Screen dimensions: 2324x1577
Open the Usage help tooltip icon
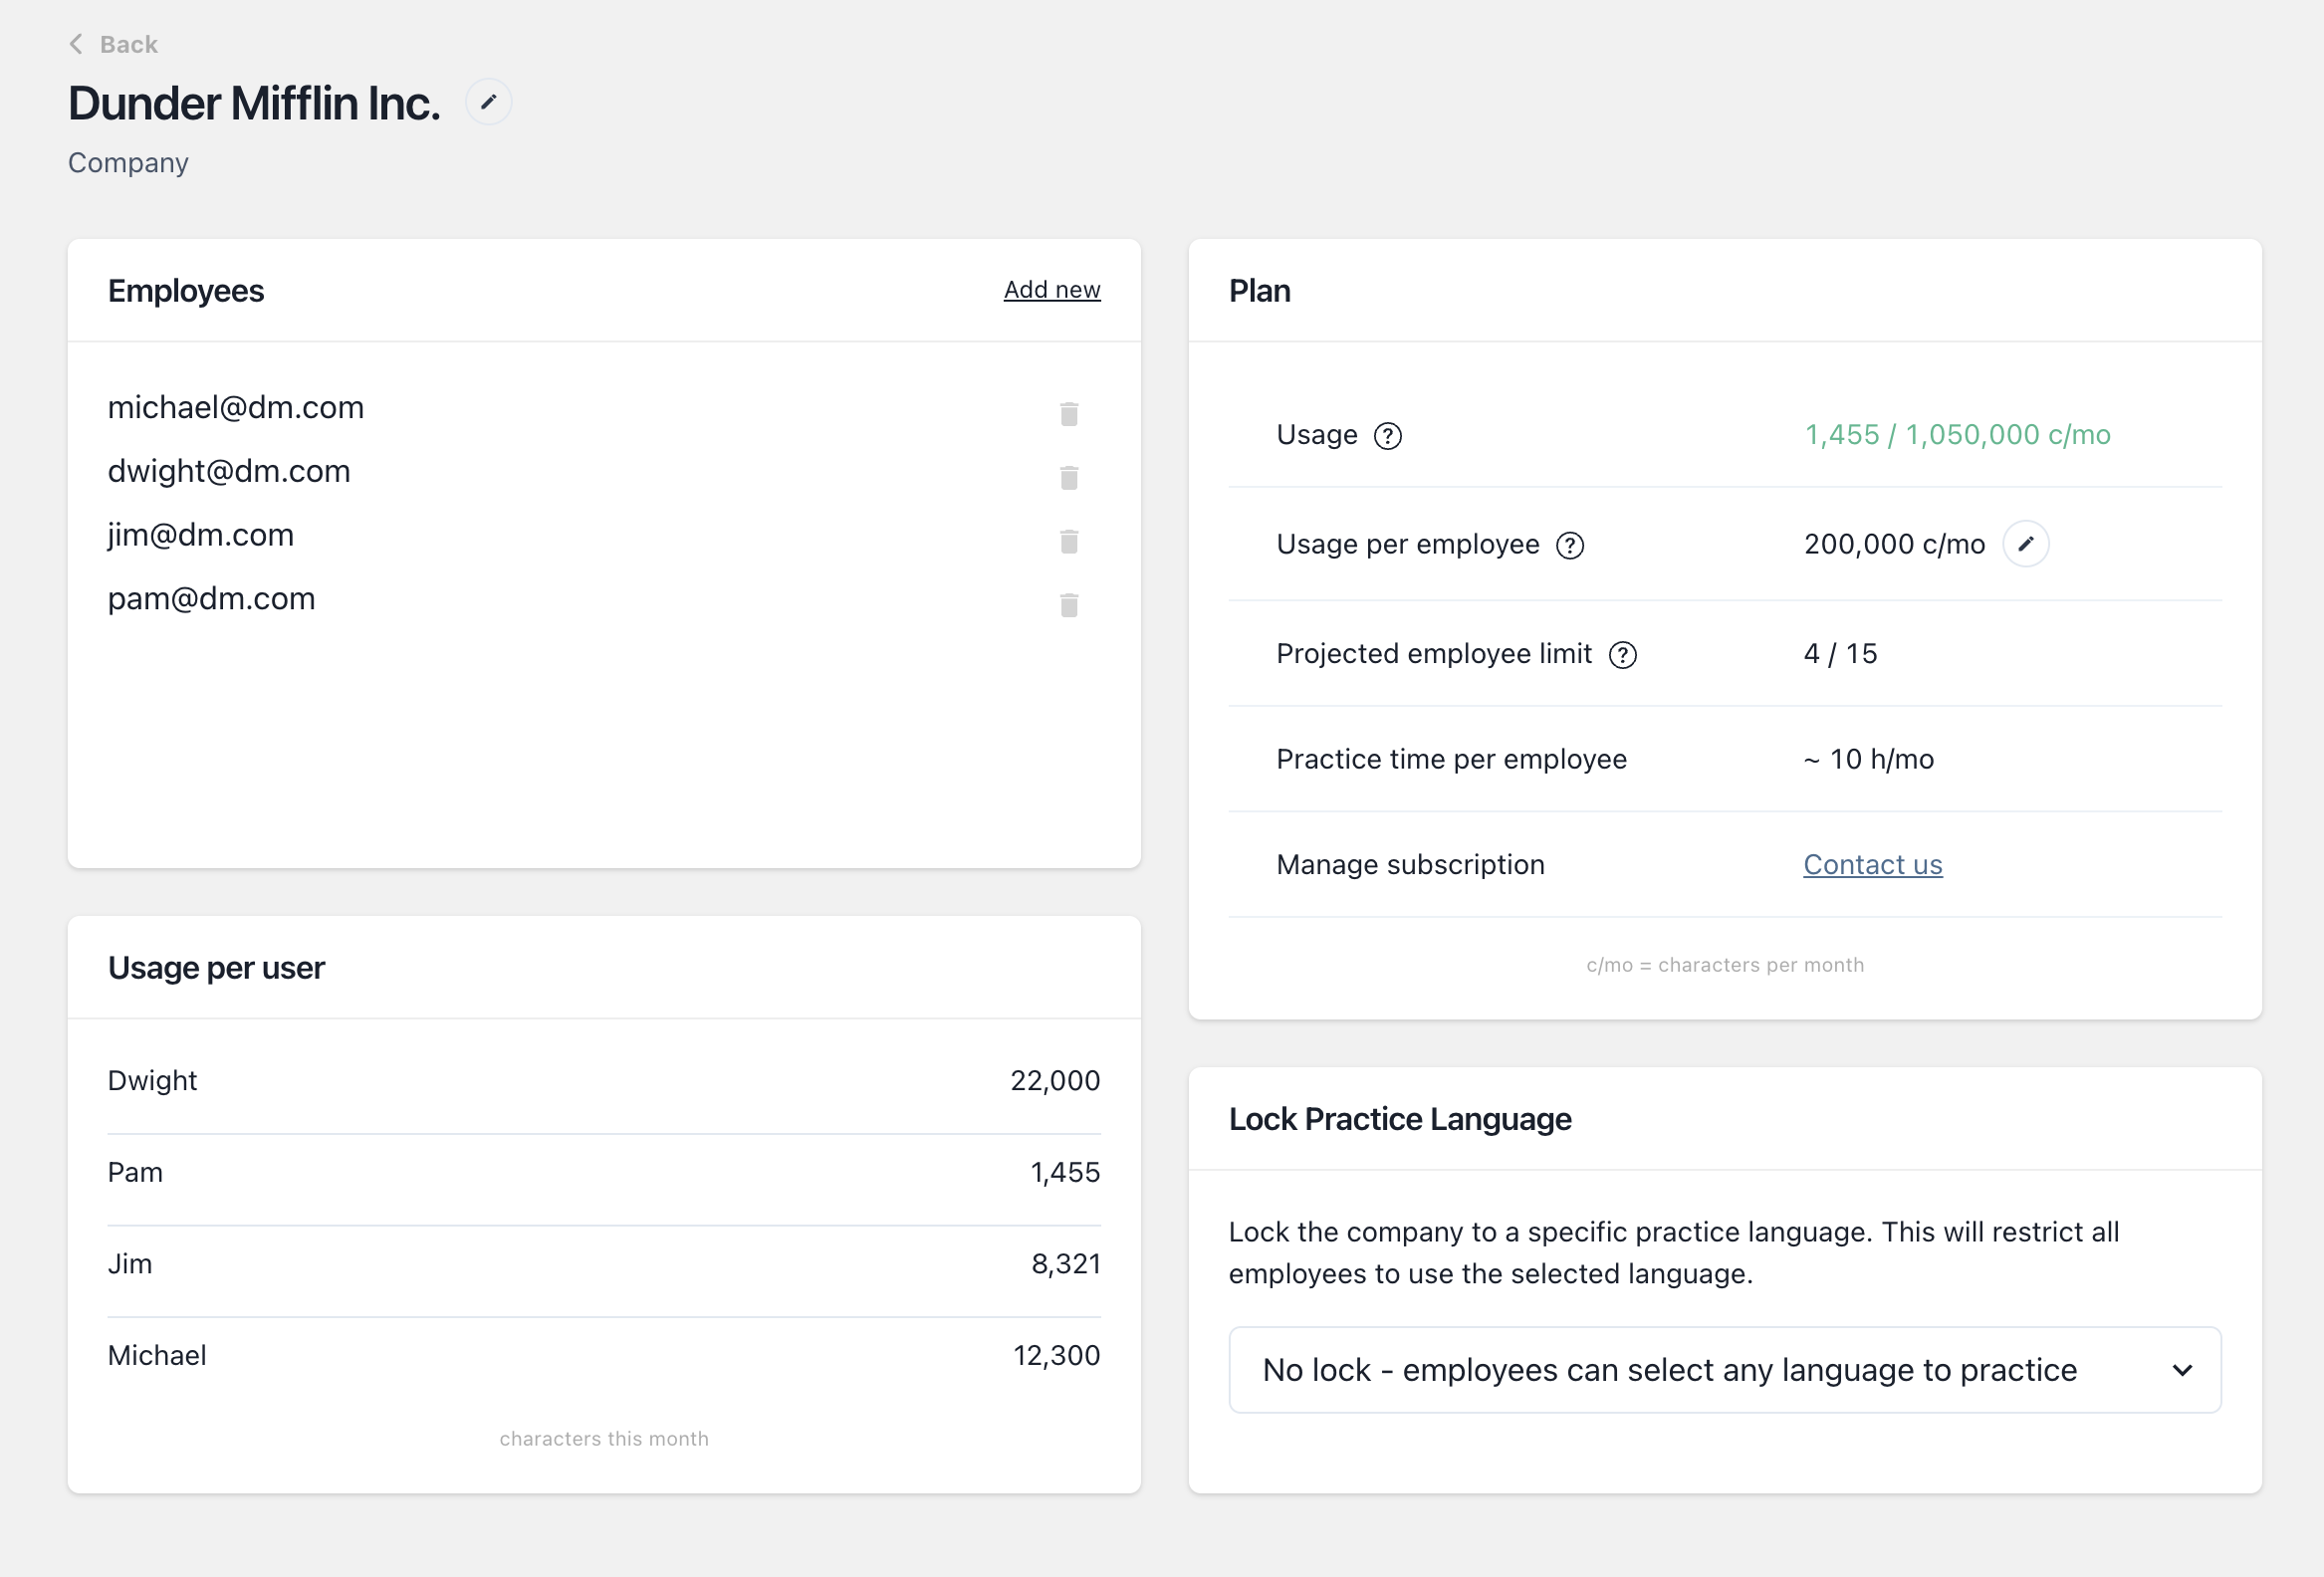(x=1388, y=435)
